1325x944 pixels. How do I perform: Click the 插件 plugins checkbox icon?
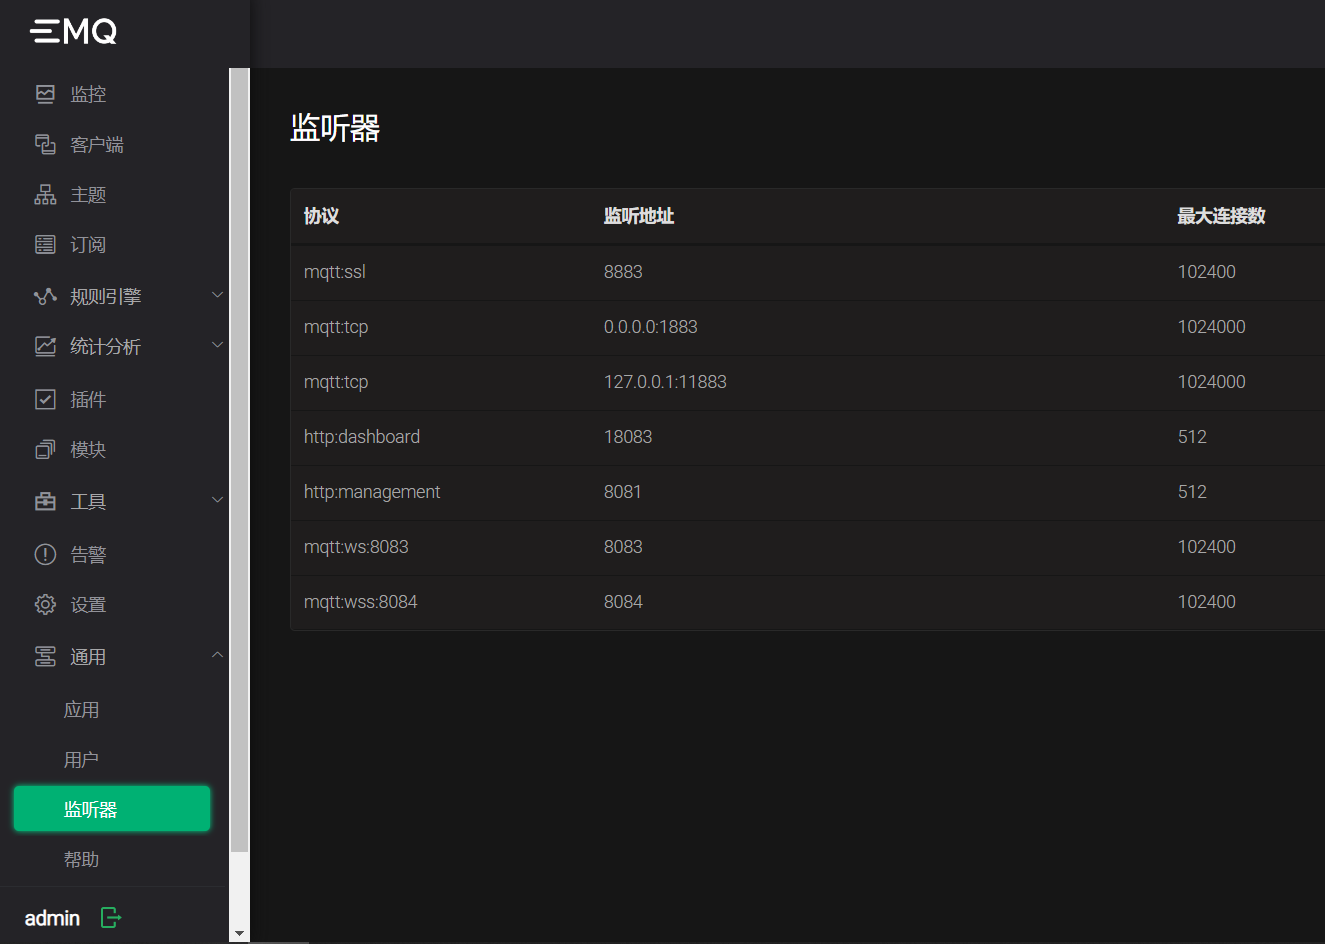tap(45, 399)
